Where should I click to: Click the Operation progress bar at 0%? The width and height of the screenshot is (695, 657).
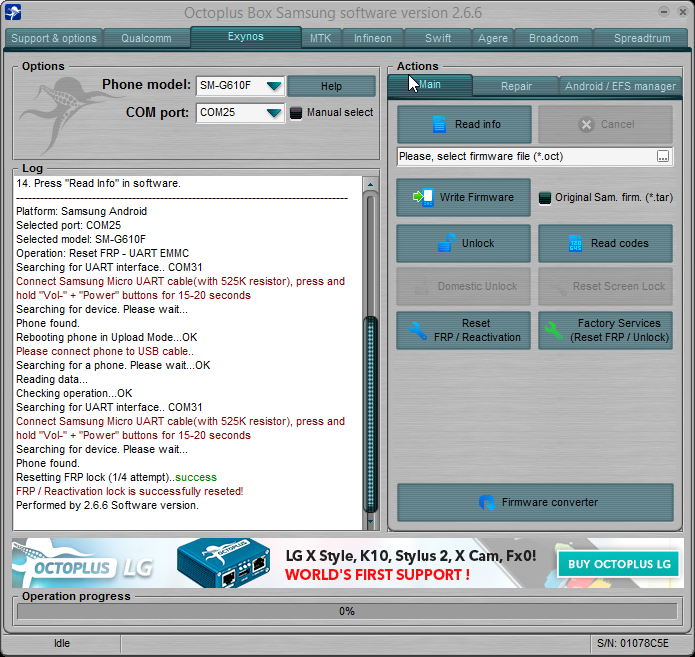[x=347, y=611]
